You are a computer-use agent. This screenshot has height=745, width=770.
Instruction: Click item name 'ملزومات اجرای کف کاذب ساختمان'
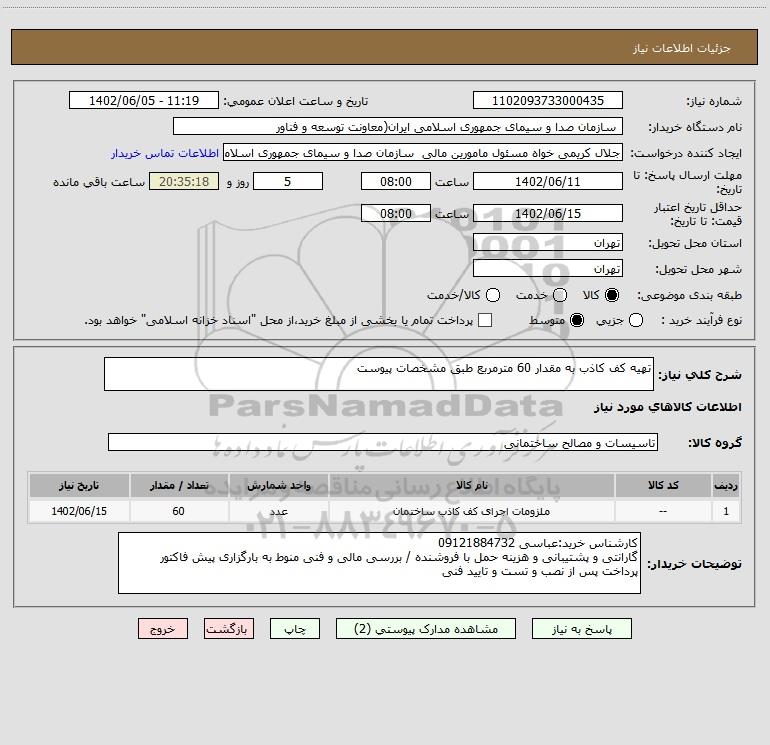[x=471, y=511]
